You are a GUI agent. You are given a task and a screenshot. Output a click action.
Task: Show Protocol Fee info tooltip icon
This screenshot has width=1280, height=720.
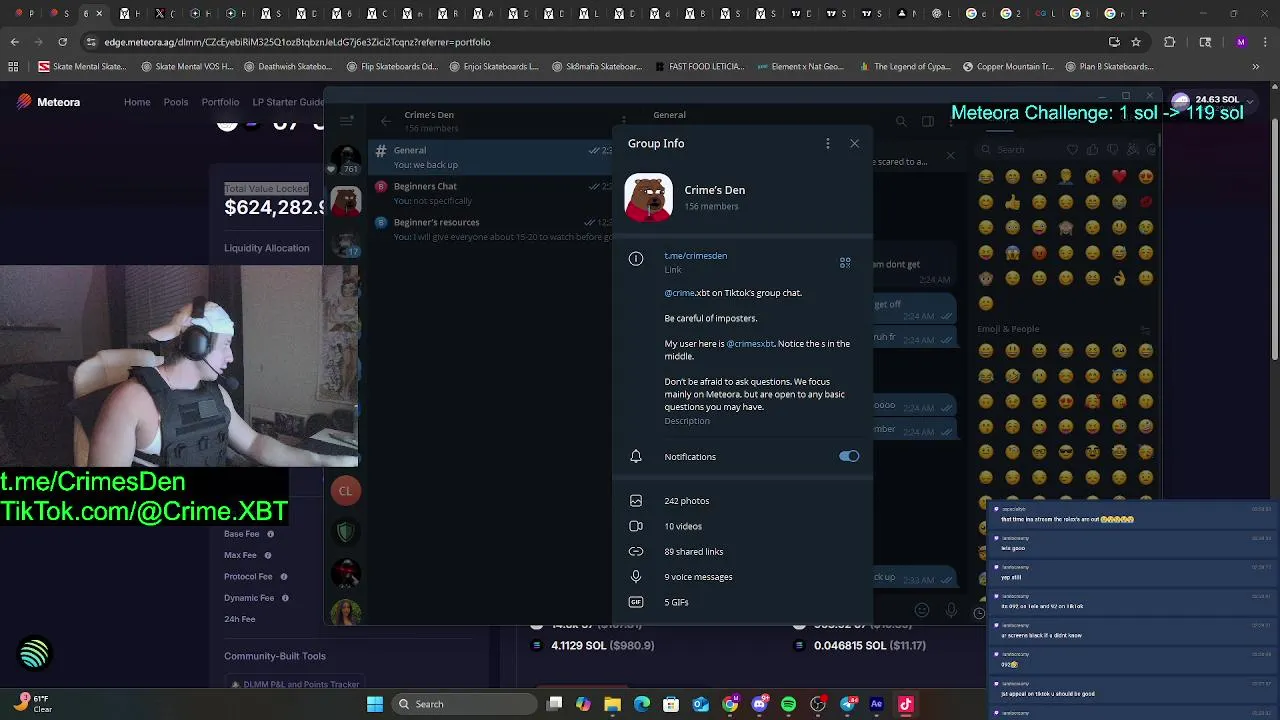(x=284, y=576)
